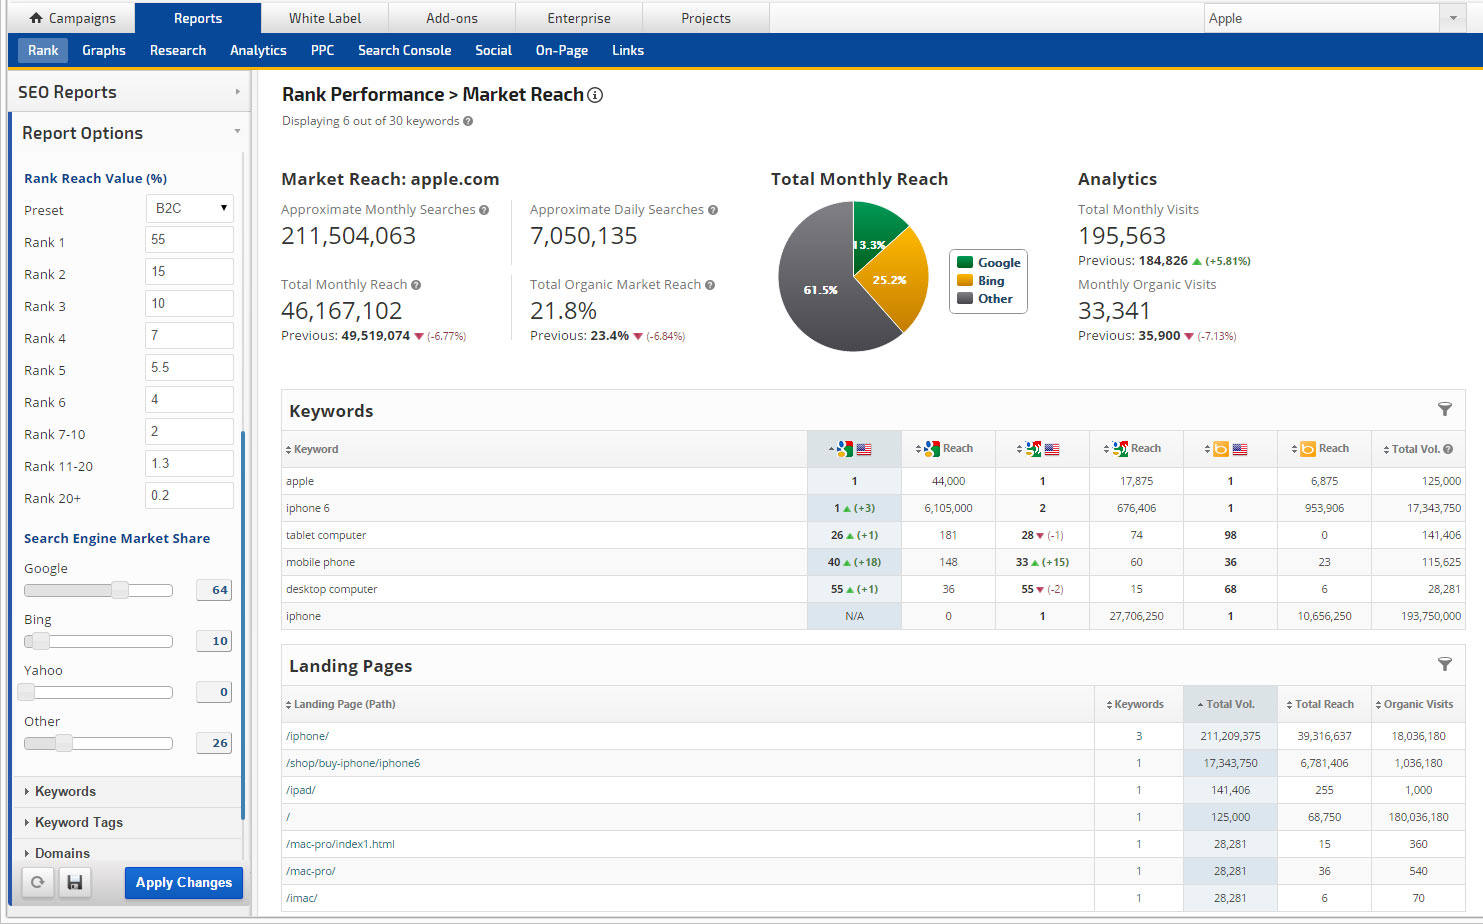Viewport: 1483px width, 924px height.
Task: Switch to the White Label tab
Action: [x=325, y=18]
